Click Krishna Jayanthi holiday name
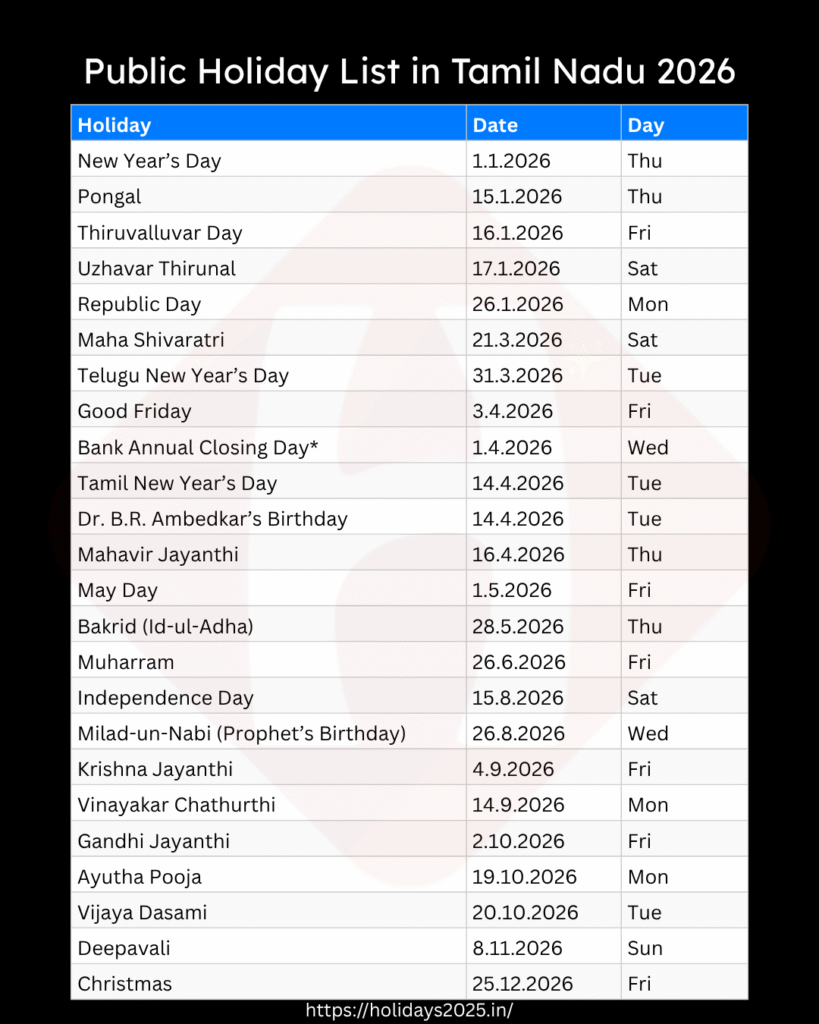The height and width of the screenshot is (1024, 819). (155, 770)
